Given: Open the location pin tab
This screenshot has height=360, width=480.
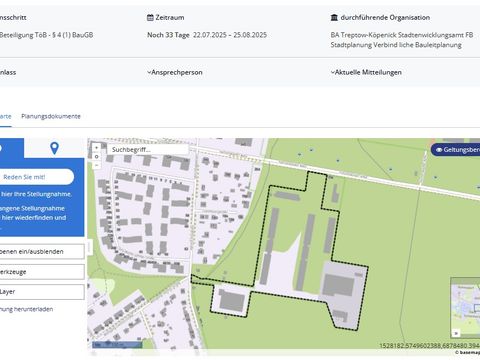Looking at the screenshot, I should click(54, 148).
